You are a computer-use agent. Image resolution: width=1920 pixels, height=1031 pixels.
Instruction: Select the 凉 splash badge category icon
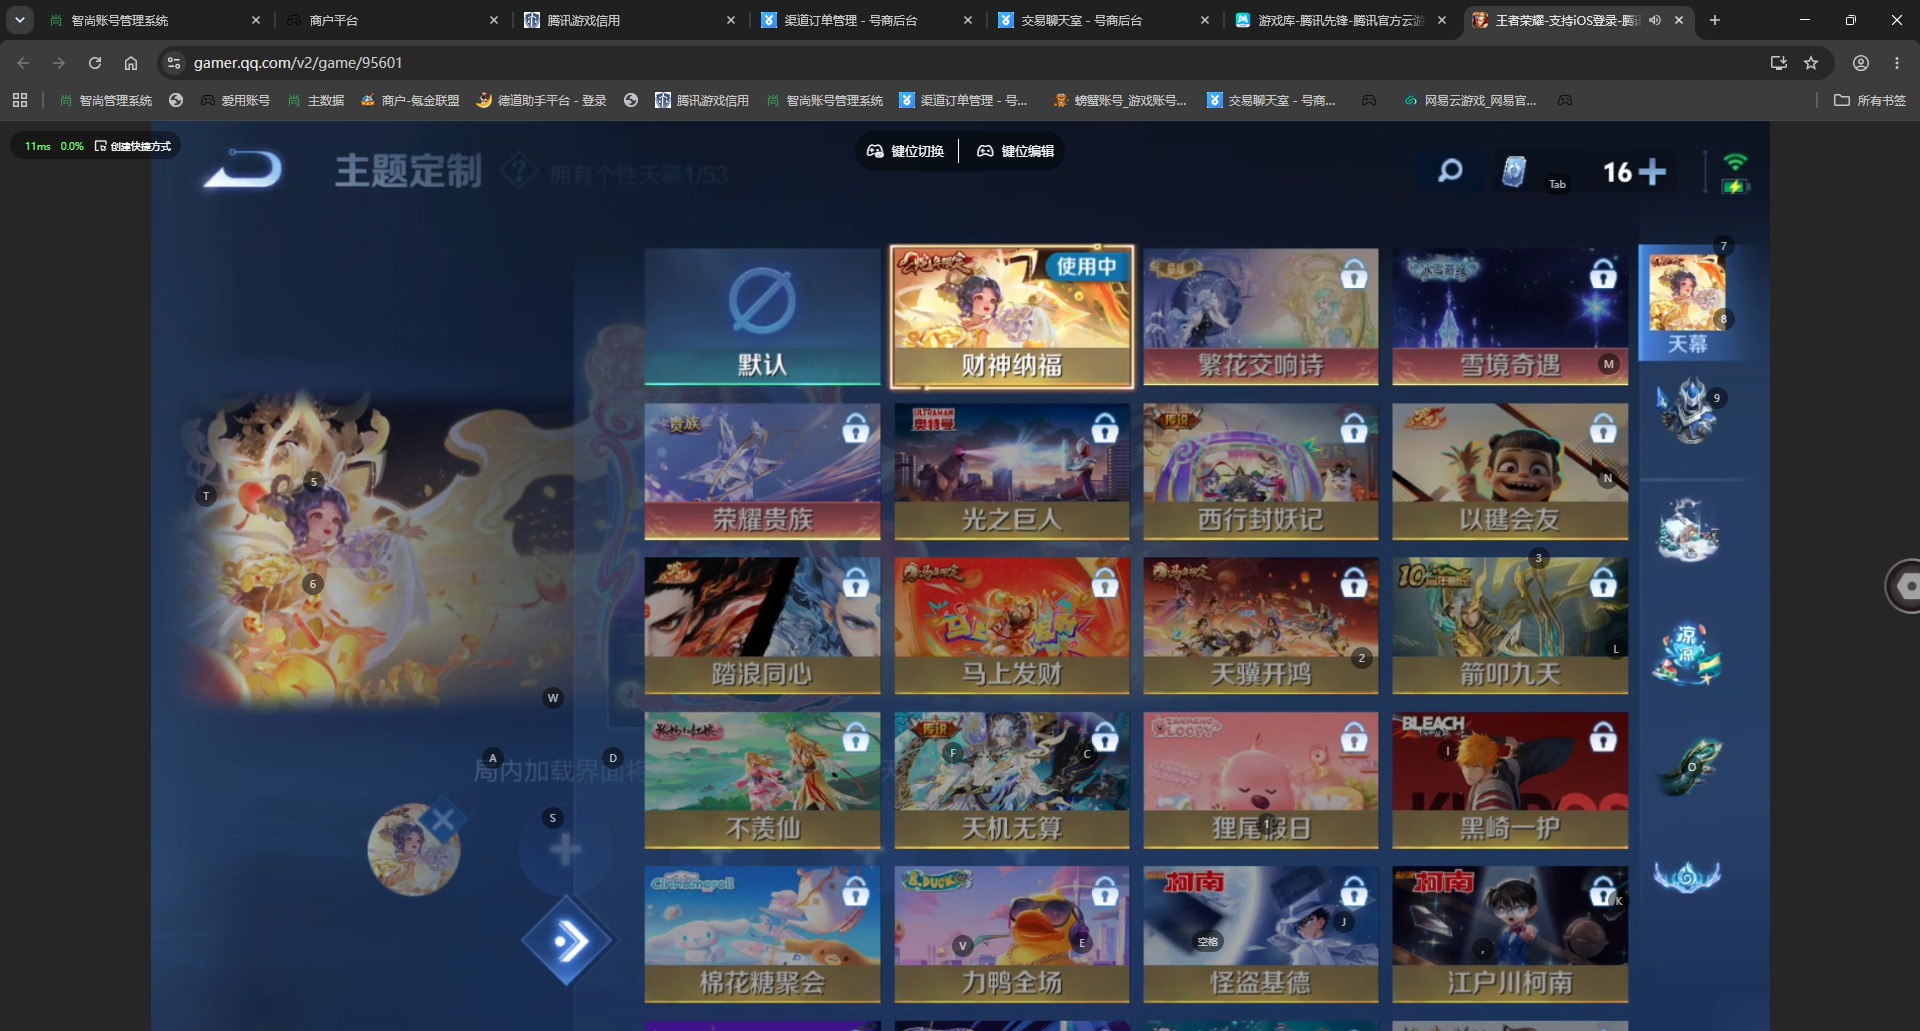[1688, 654]
